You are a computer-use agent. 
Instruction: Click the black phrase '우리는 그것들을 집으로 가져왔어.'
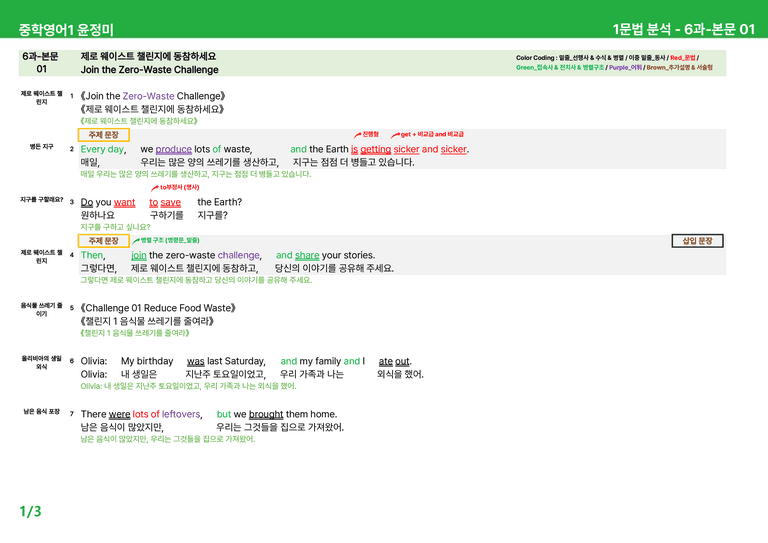280,427
